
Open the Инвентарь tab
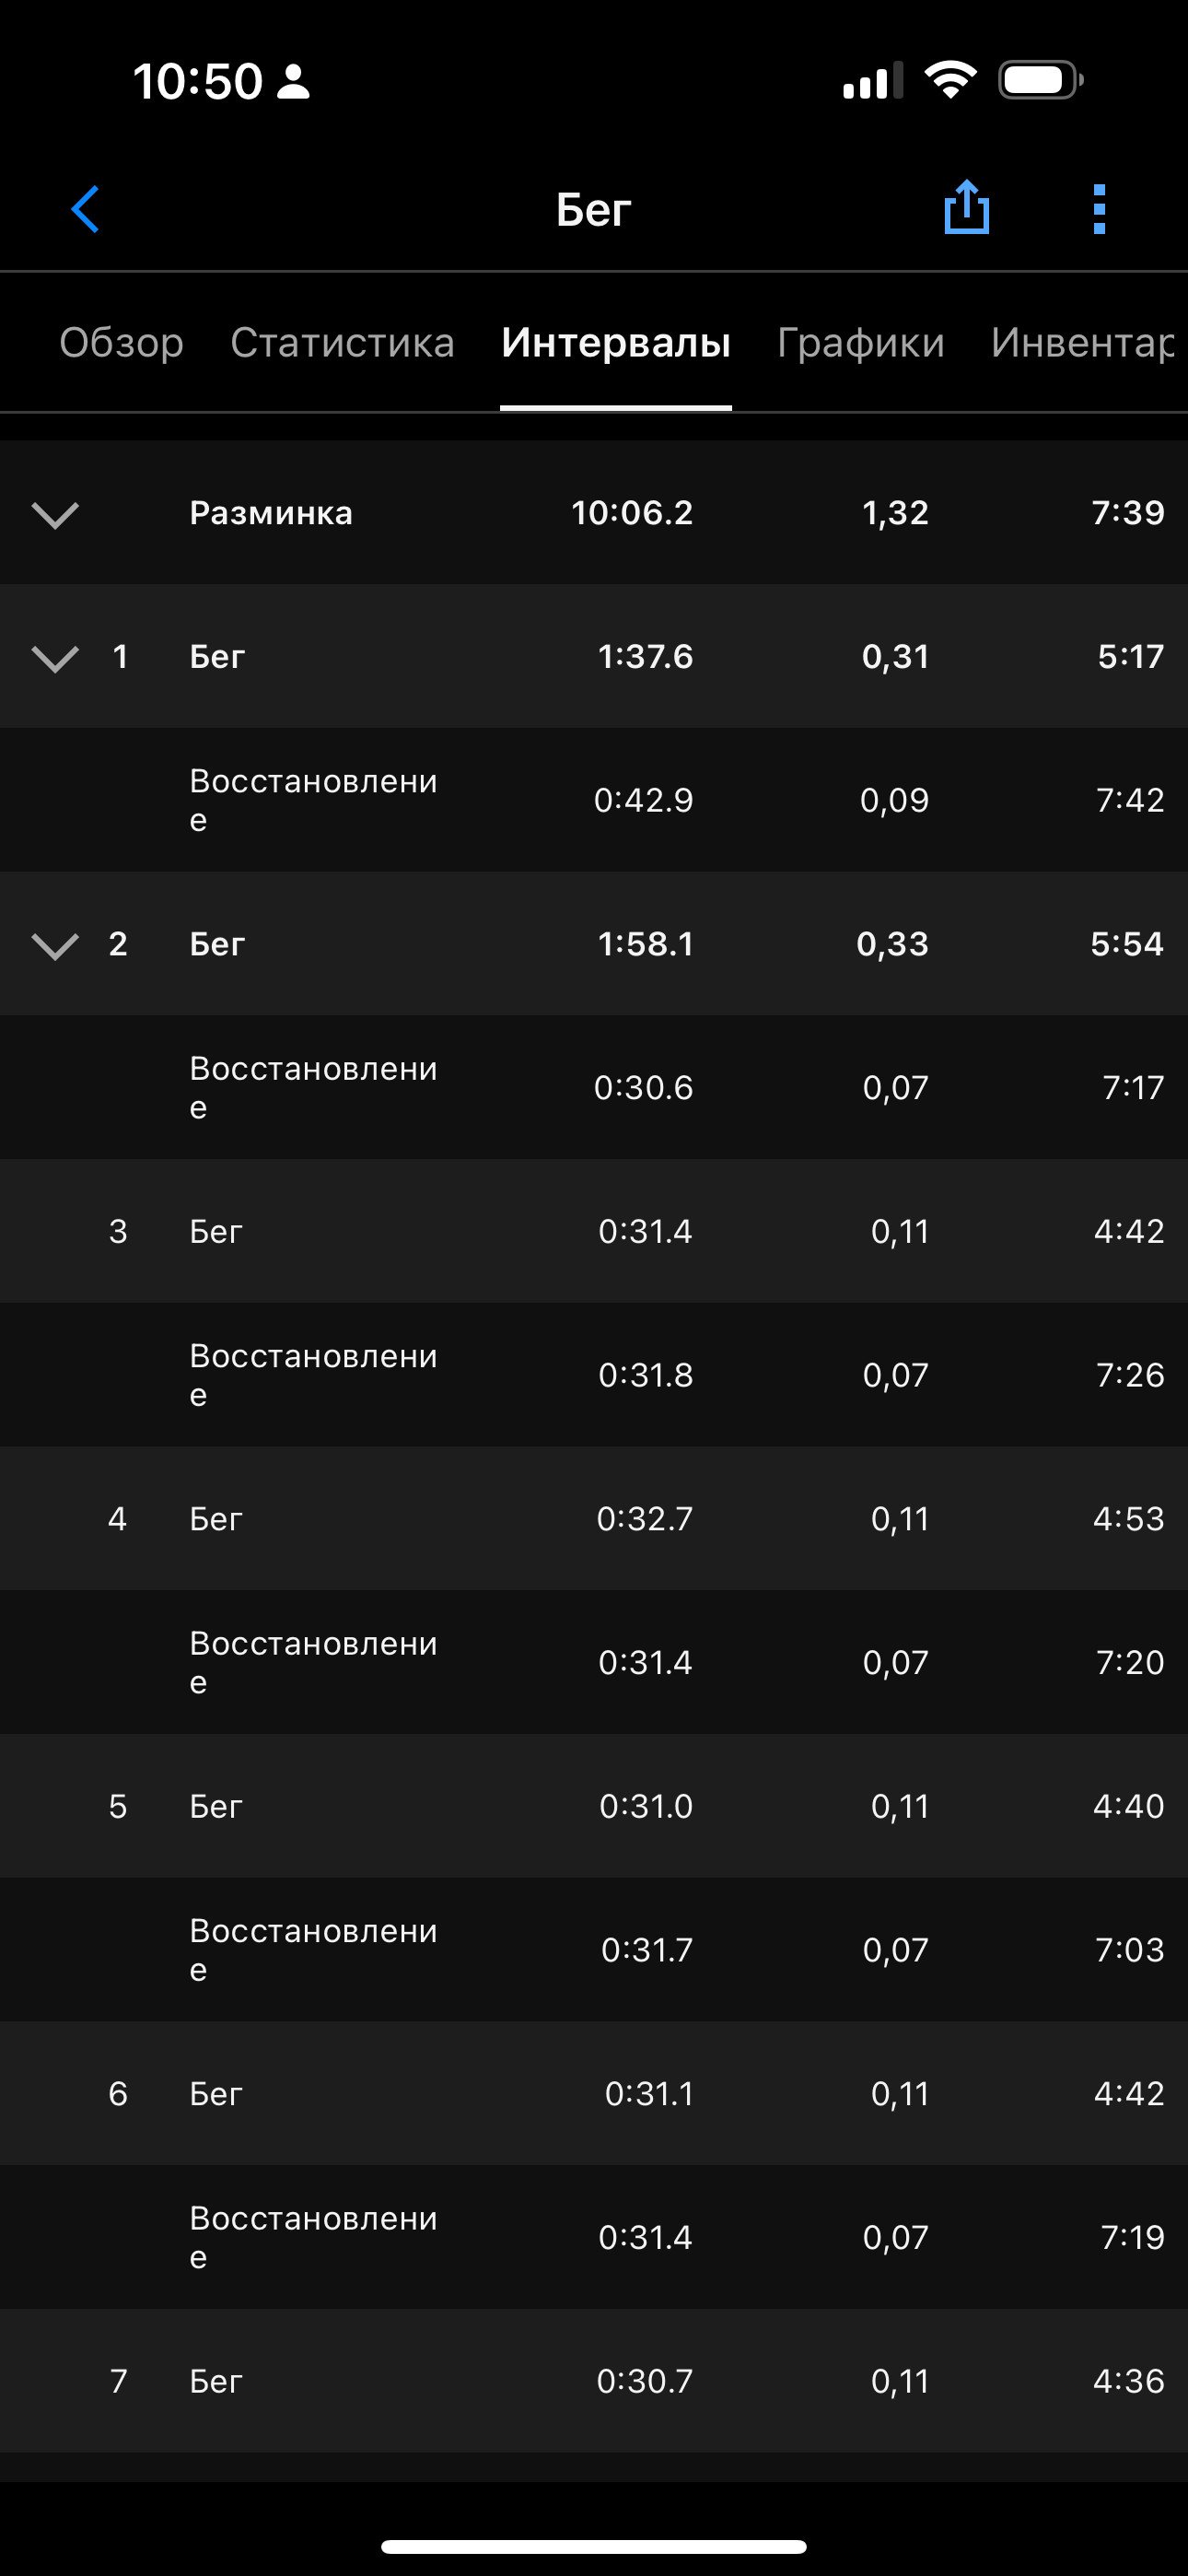click(1083, 342)
